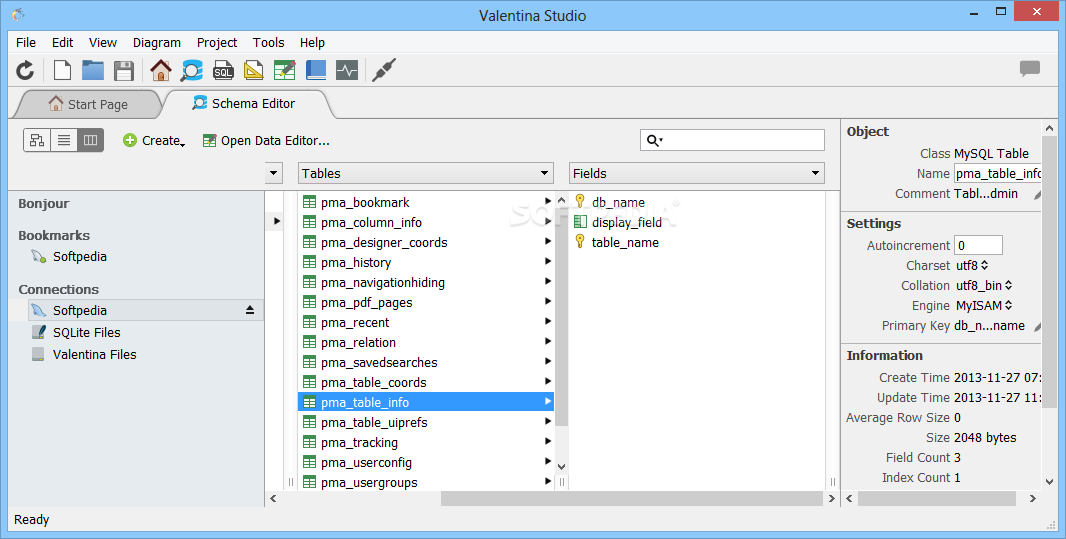Screen dimensions: 1066x539
Task: Open the Create dropdown menu
Action: coord(154,141)
